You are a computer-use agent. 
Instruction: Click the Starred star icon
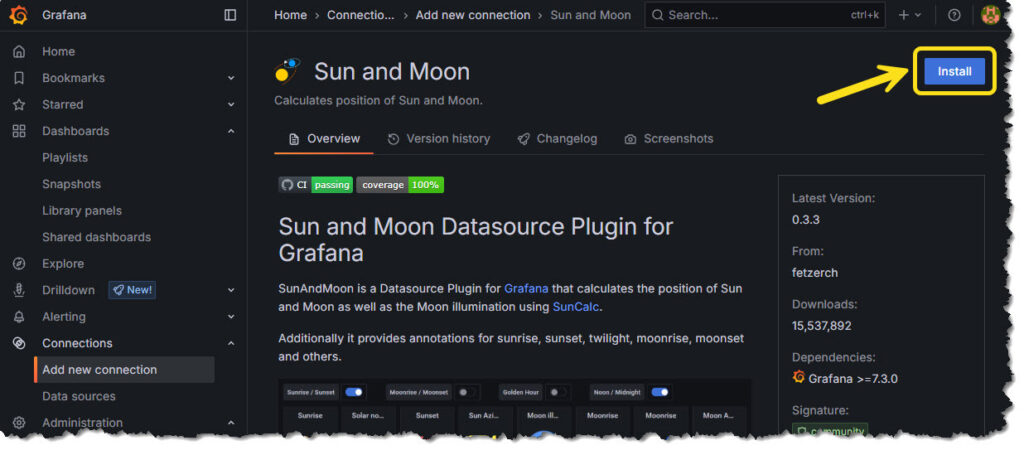click(x=19, y=104)
